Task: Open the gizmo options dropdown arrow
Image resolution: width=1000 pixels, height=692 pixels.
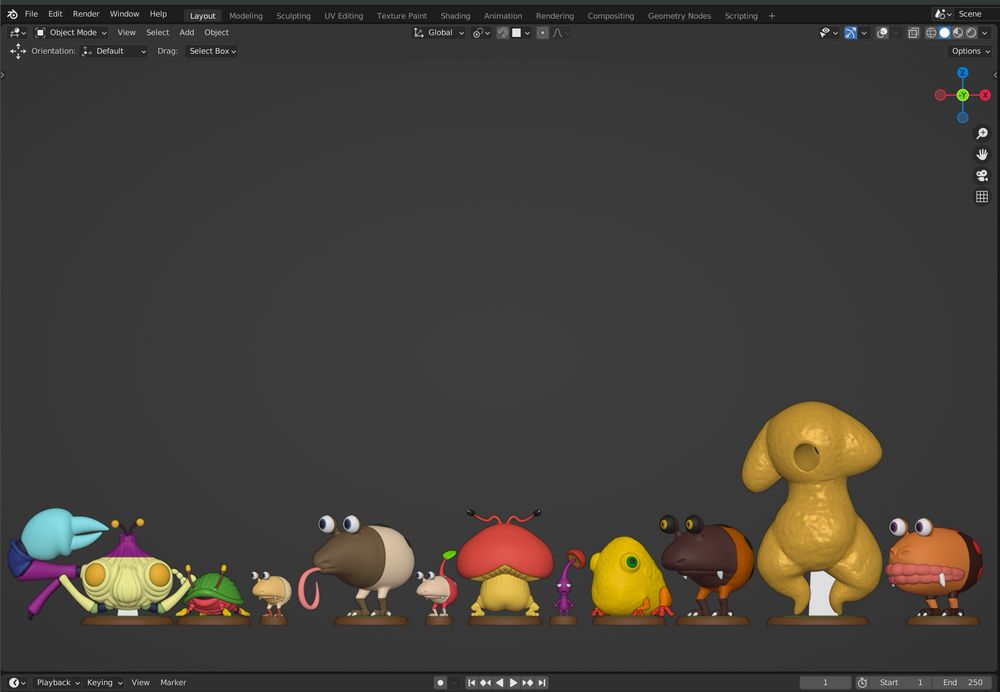Action: [864, 33]
